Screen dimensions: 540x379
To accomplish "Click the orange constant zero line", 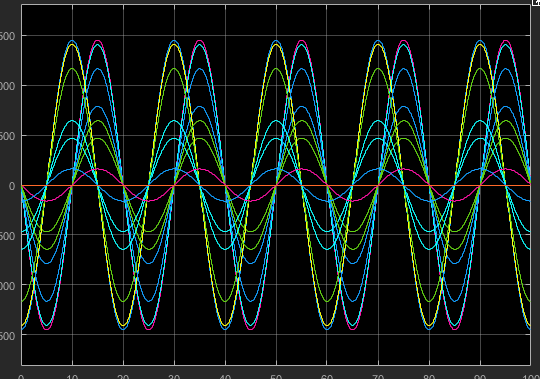I will [276, 186].
